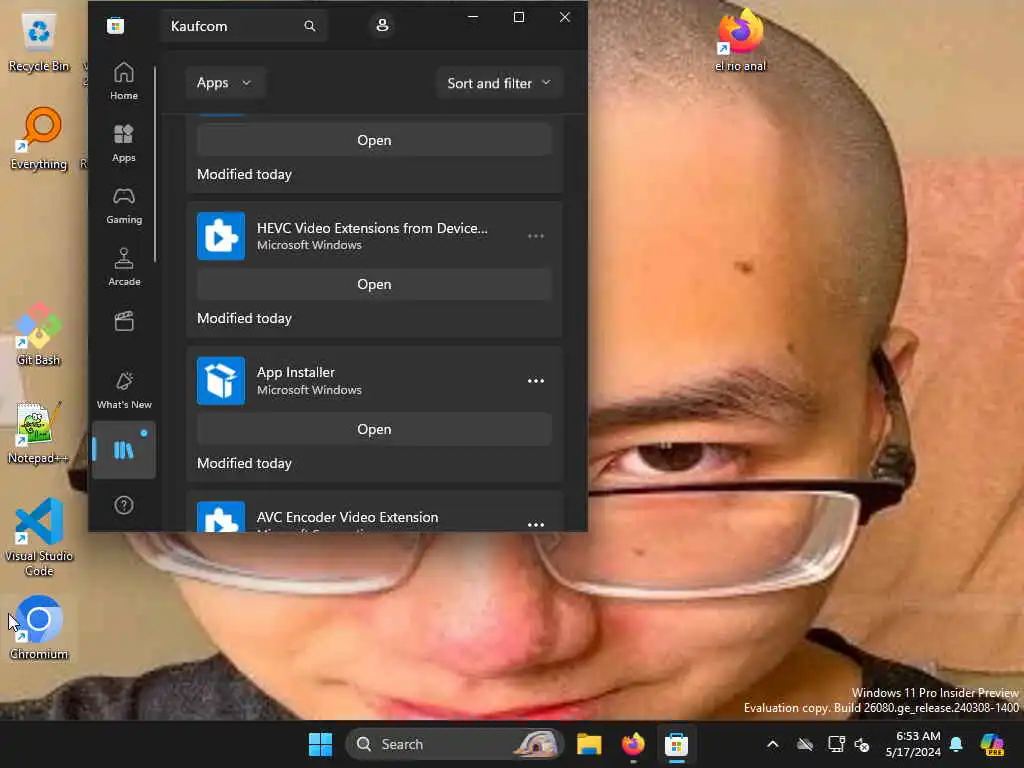Click the Microsoft Store logo icon
Image resolution: width=1024 pixels, height=768 pixels.
click(116, 25)
